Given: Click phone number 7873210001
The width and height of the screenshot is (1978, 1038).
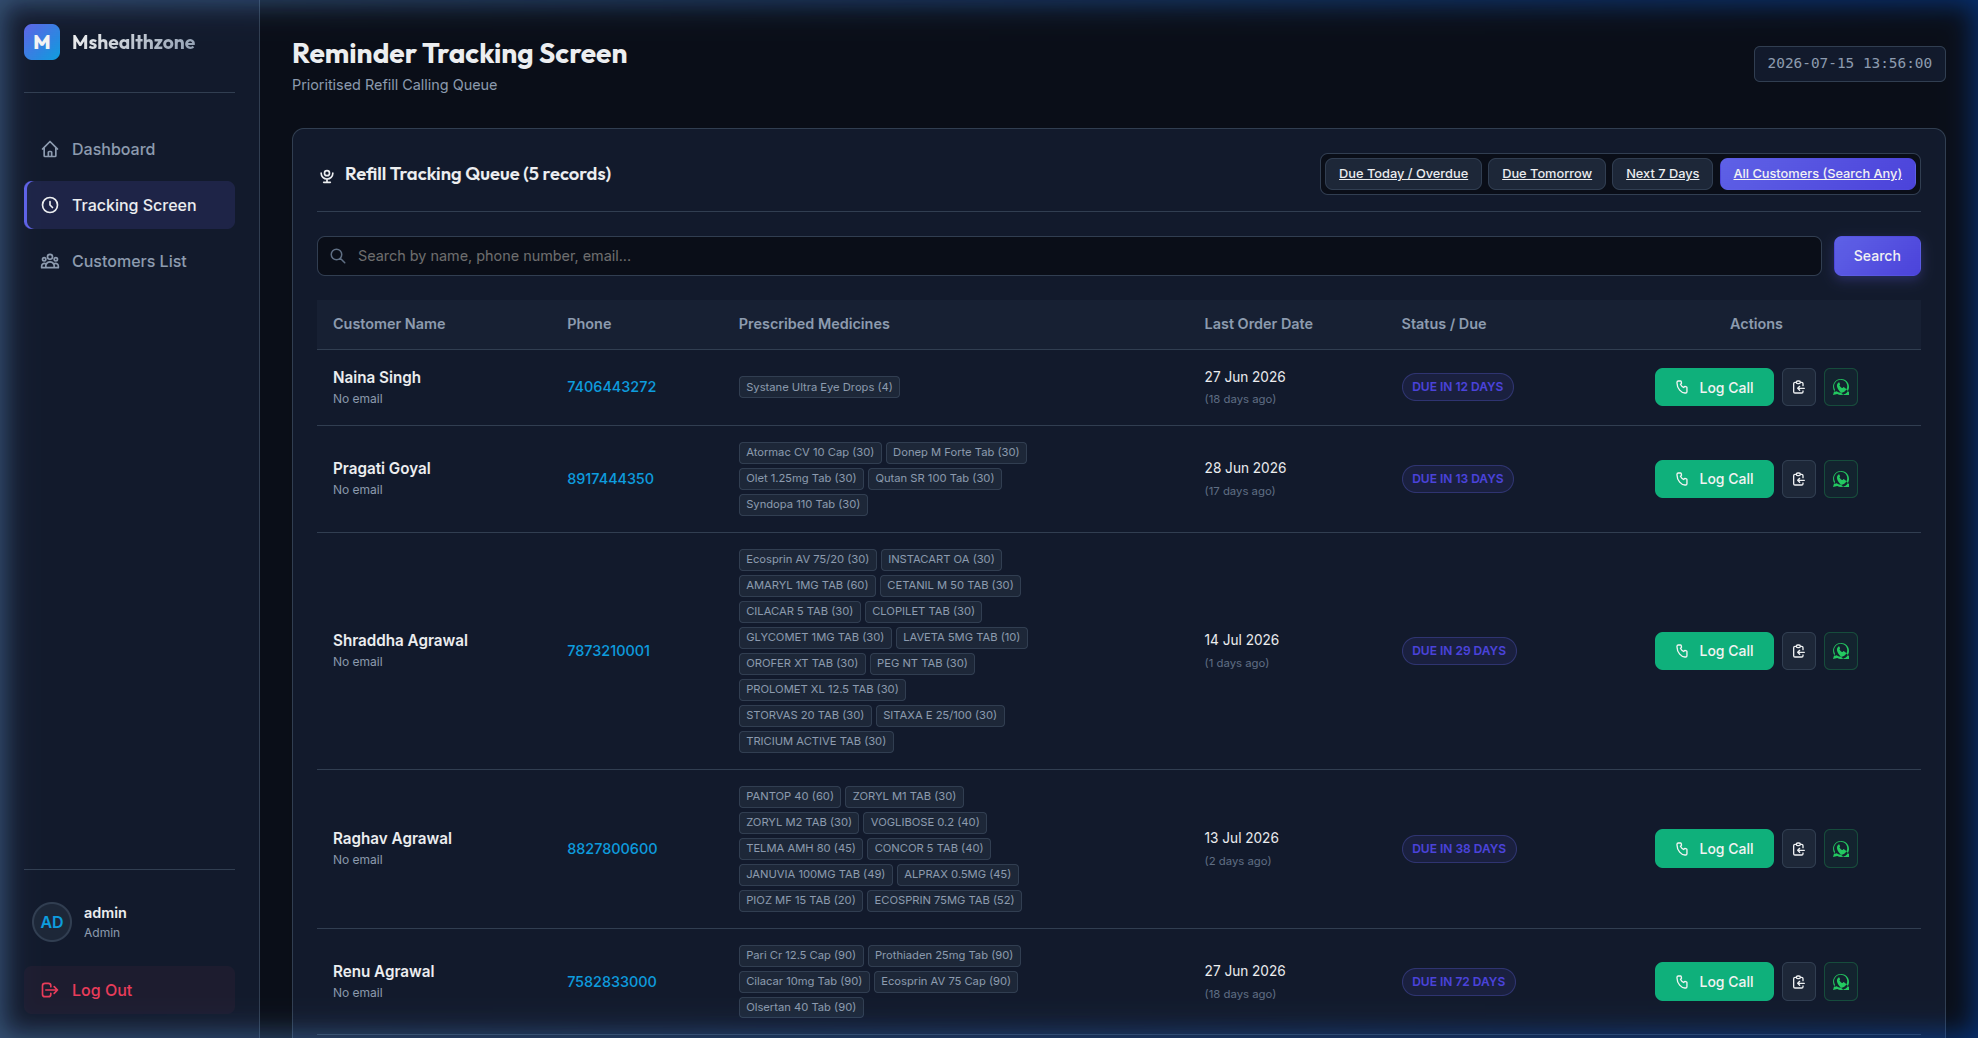Looking at the screenshot, I should tap(608, 651).
